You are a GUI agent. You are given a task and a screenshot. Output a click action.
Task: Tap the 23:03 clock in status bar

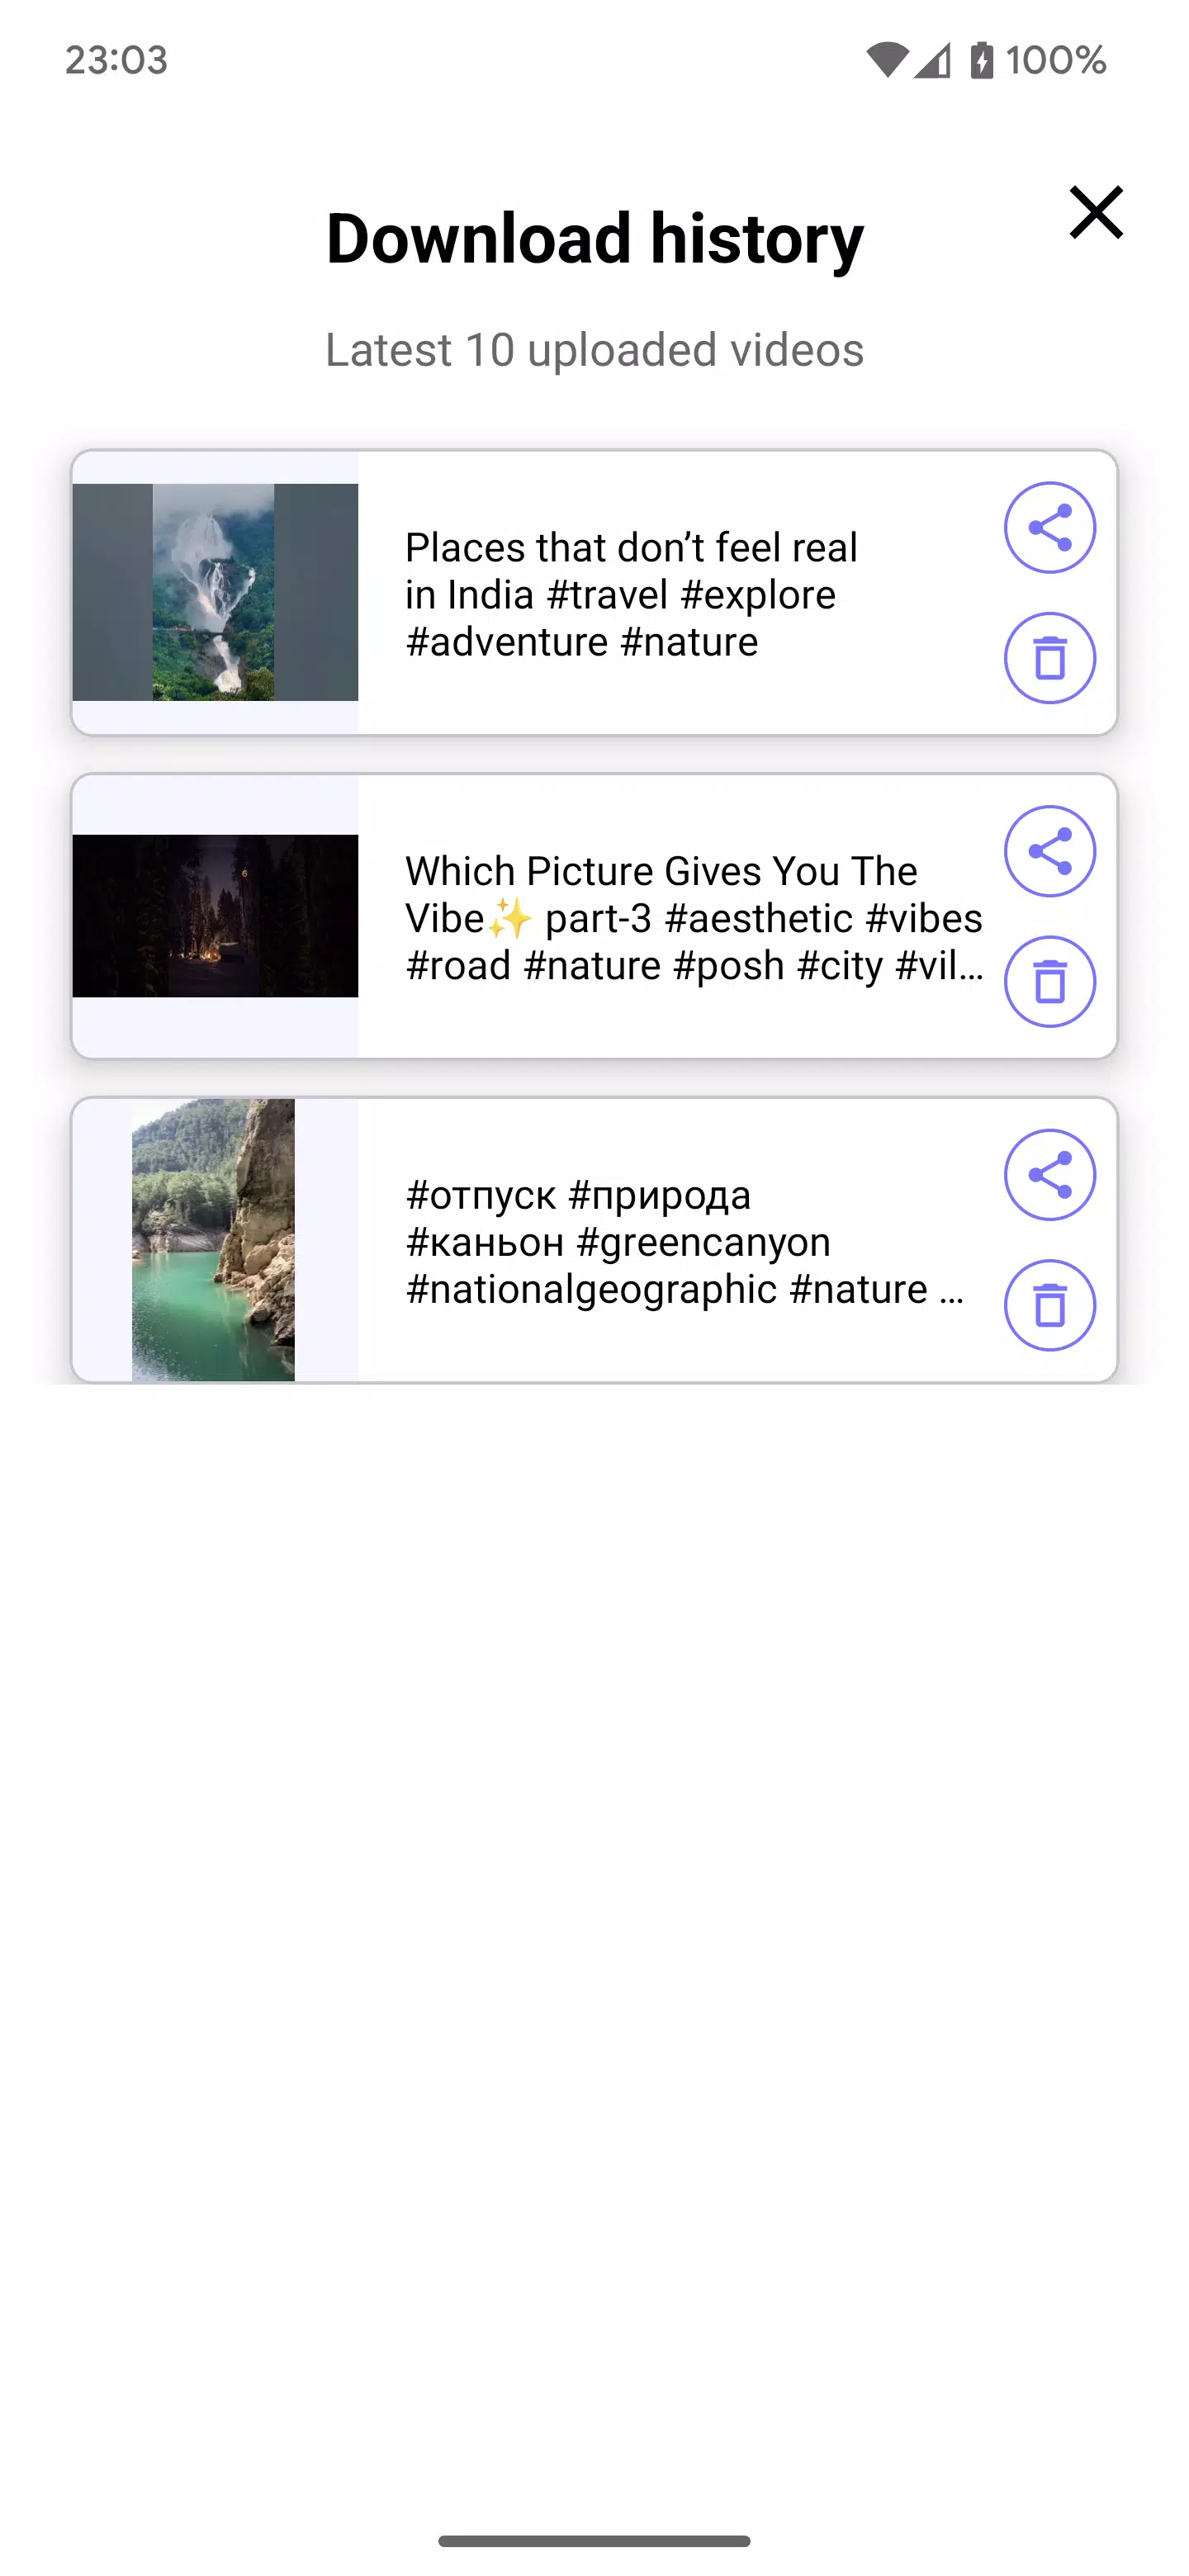coord(116,60)
